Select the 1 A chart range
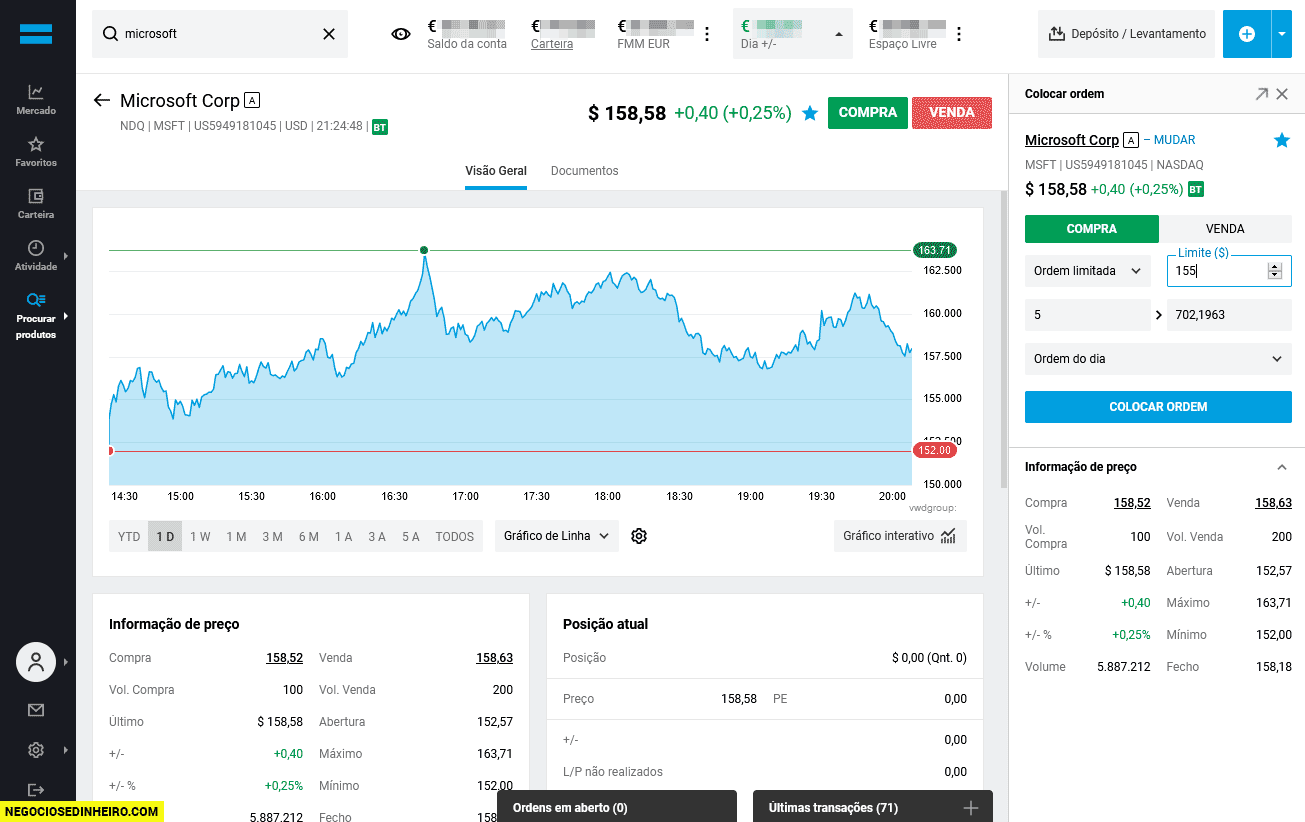This screenshot has height=822, width=1305. 343,537
